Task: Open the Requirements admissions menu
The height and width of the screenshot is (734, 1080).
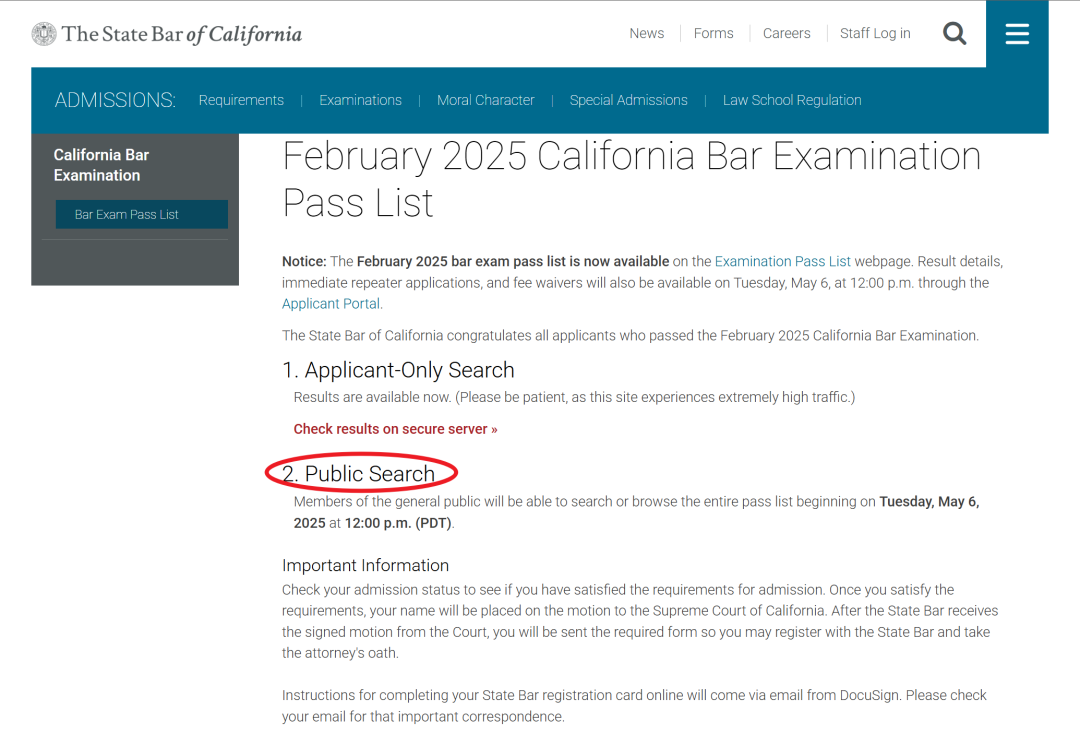Action: tap(241, 100)
